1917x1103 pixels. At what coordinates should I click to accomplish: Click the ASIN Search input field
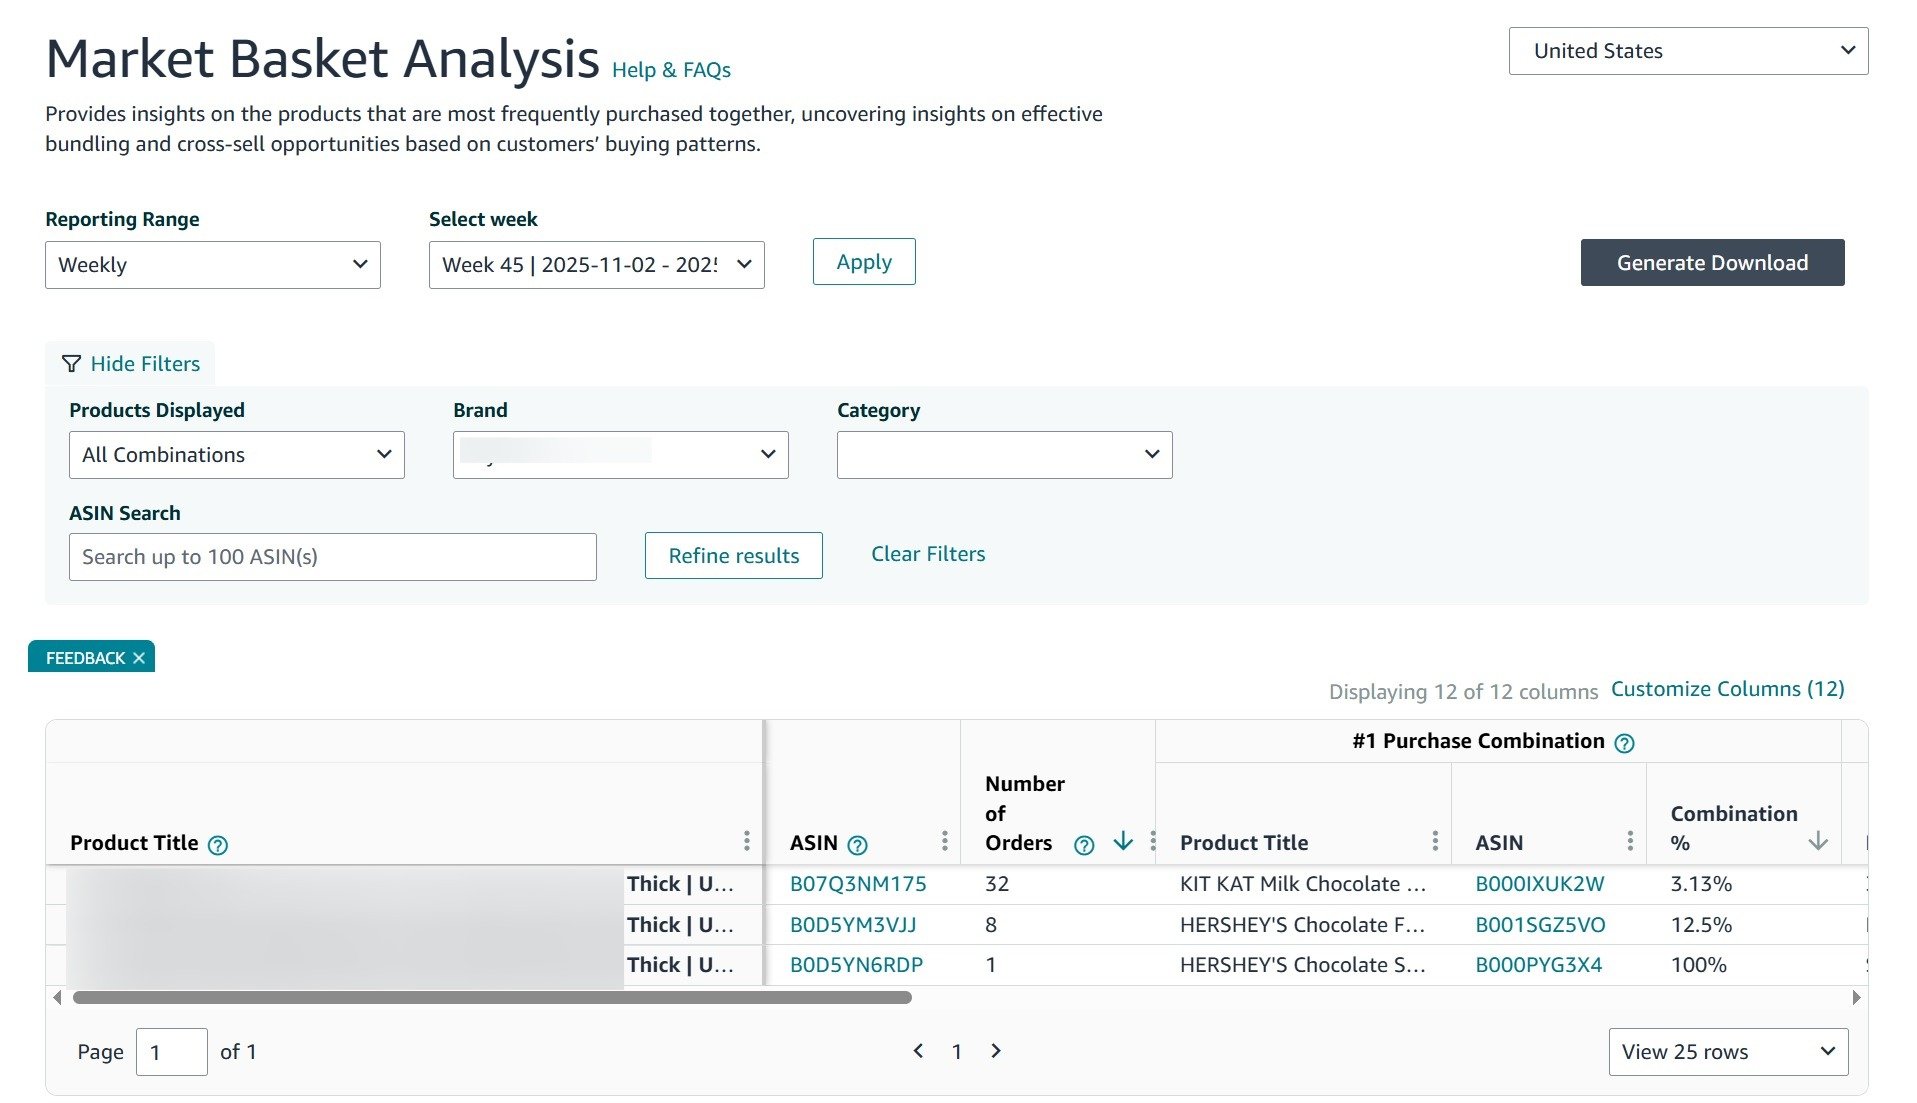(x=332, y=557)
